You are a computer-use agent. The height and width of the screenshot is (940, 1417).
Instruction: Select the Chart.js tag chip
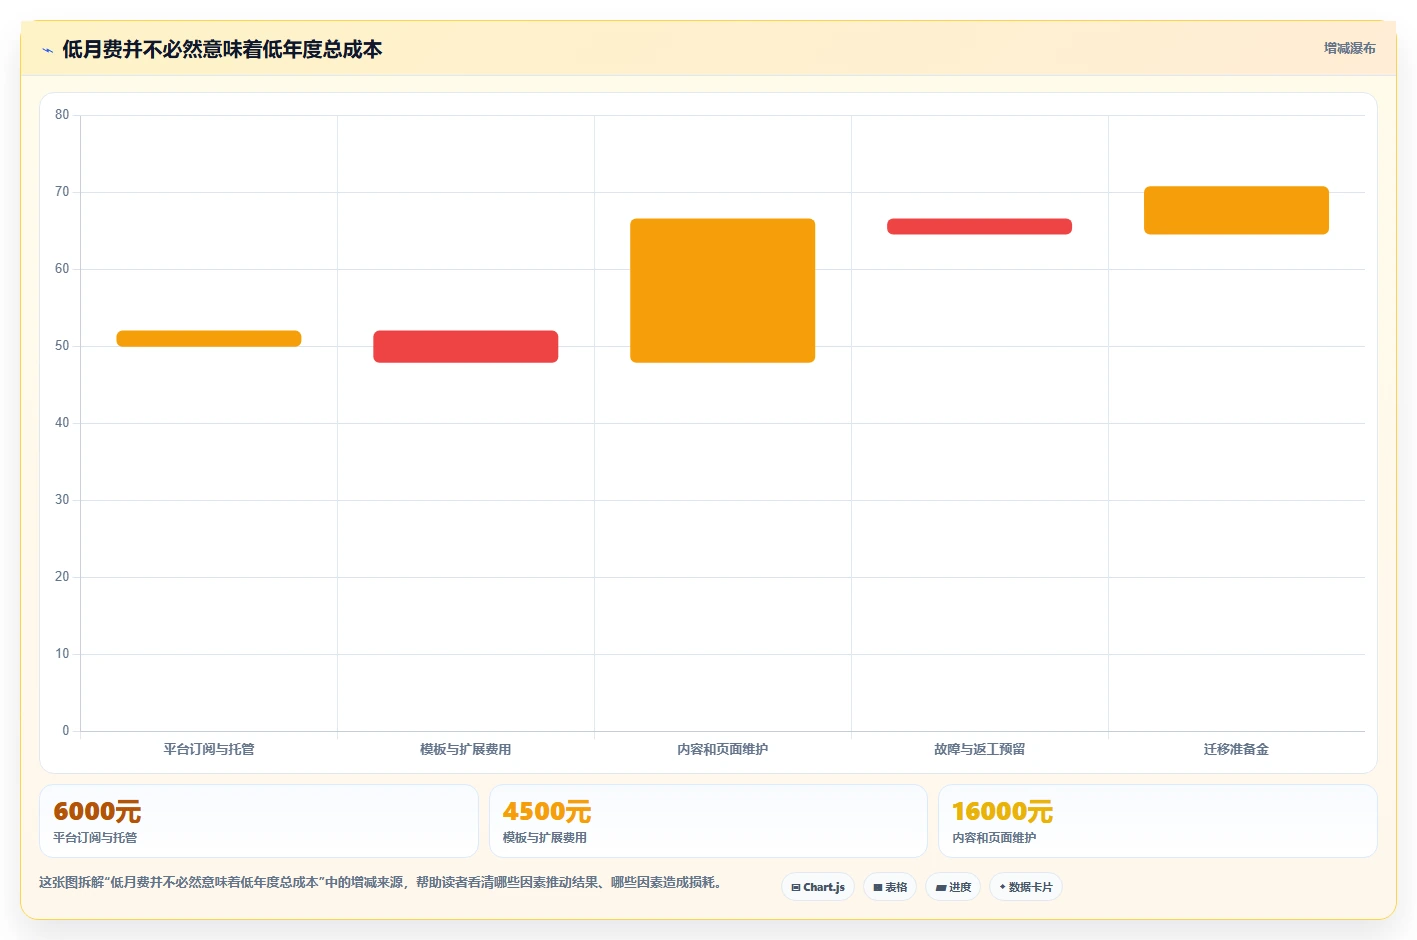(x=817, y=887)
